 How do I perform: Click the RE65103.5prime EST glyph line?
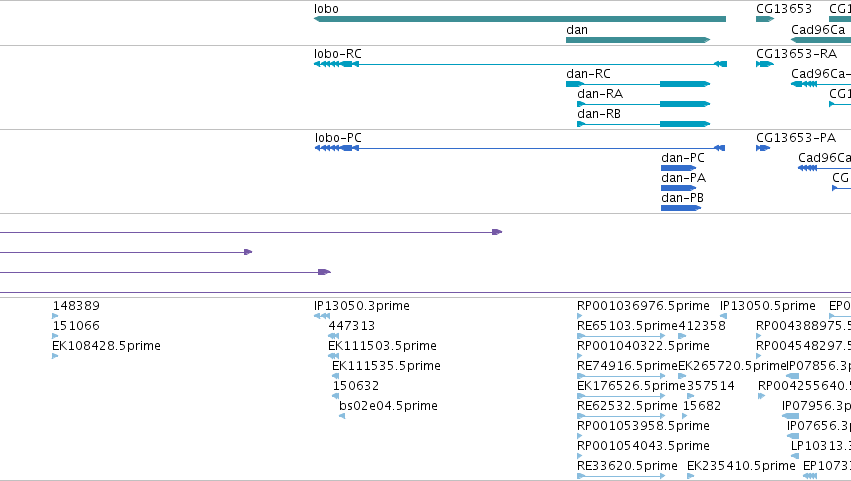coord(621,336)
